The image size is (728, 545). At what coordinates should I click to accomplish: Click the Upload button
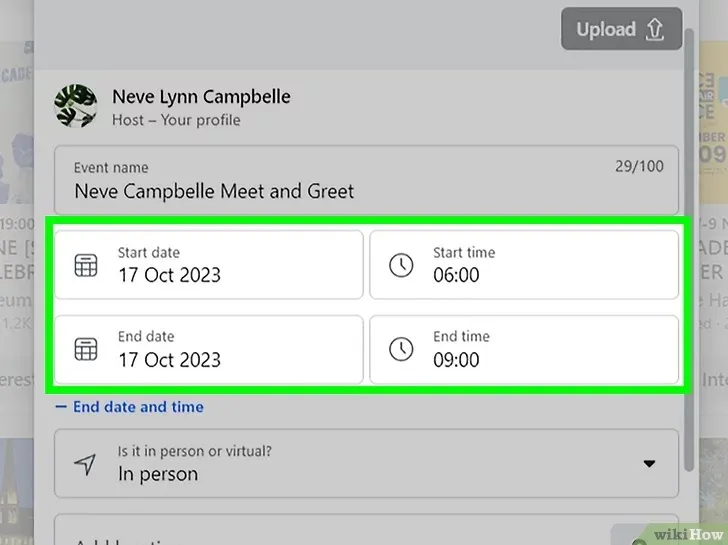tap(621, 29)
